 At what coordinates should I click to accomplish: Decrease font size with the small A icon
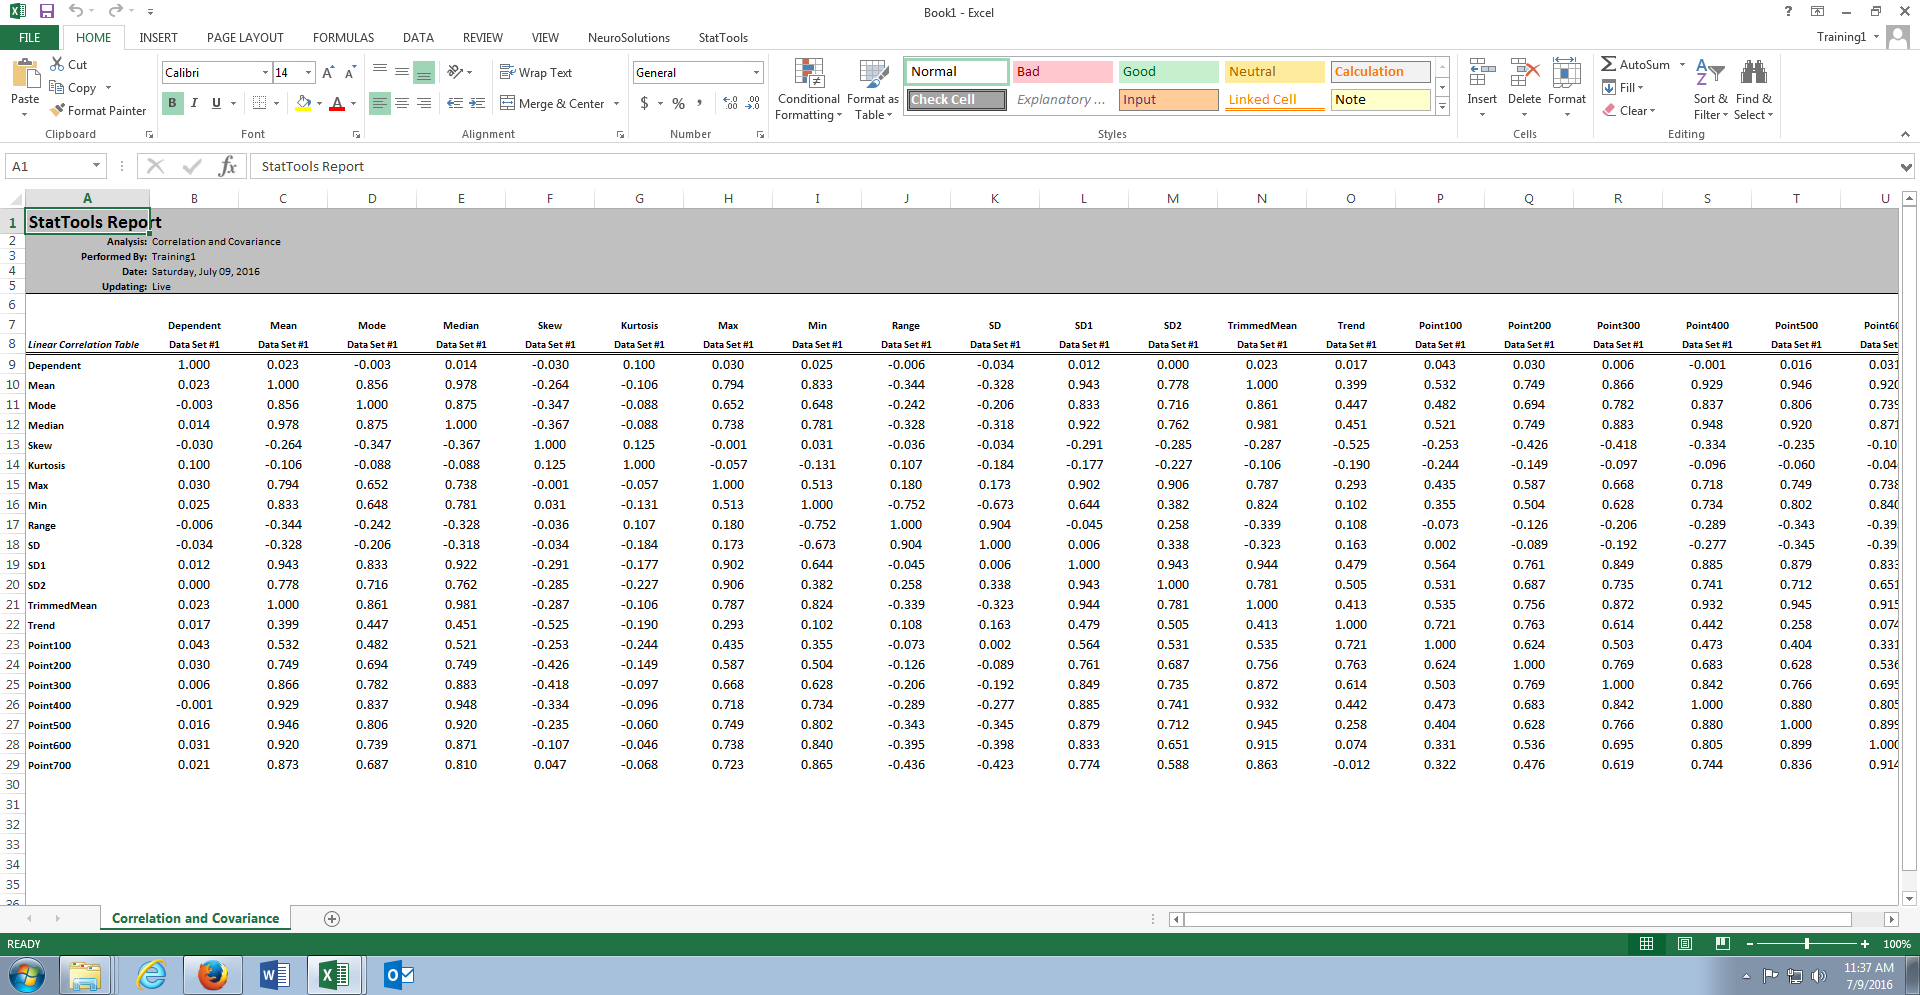pyautogui.click(x=350, y=73)
